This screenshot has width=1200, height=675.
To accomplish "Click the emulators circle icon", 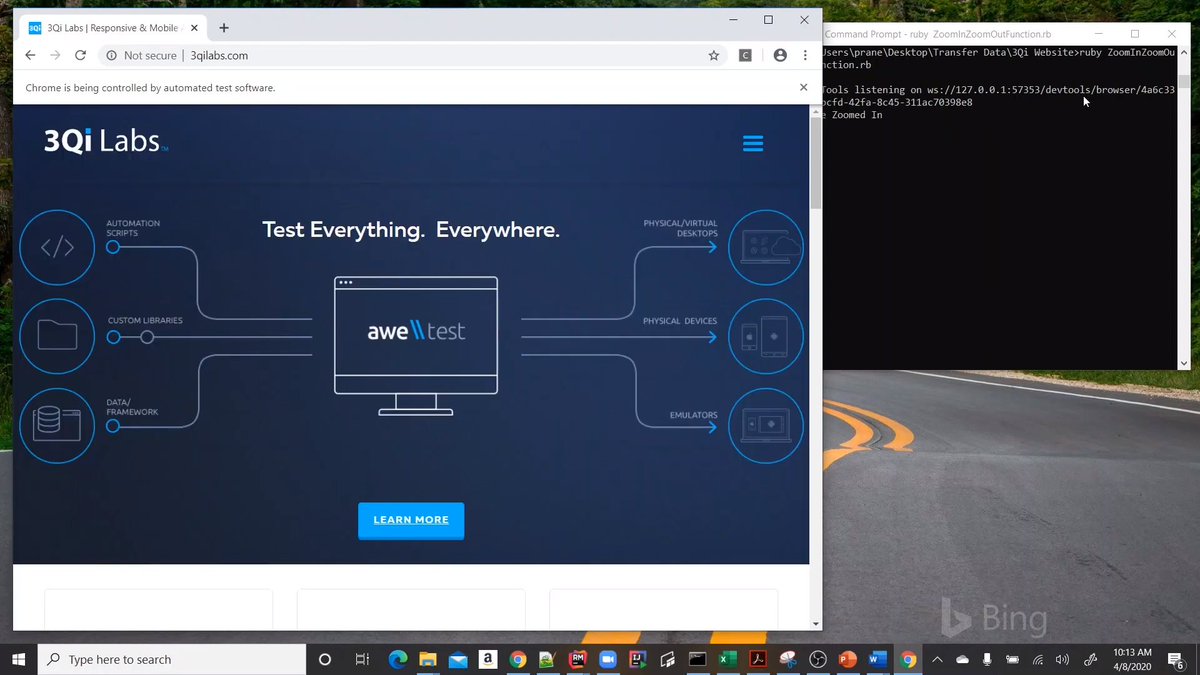I will (x=765, y=426).
